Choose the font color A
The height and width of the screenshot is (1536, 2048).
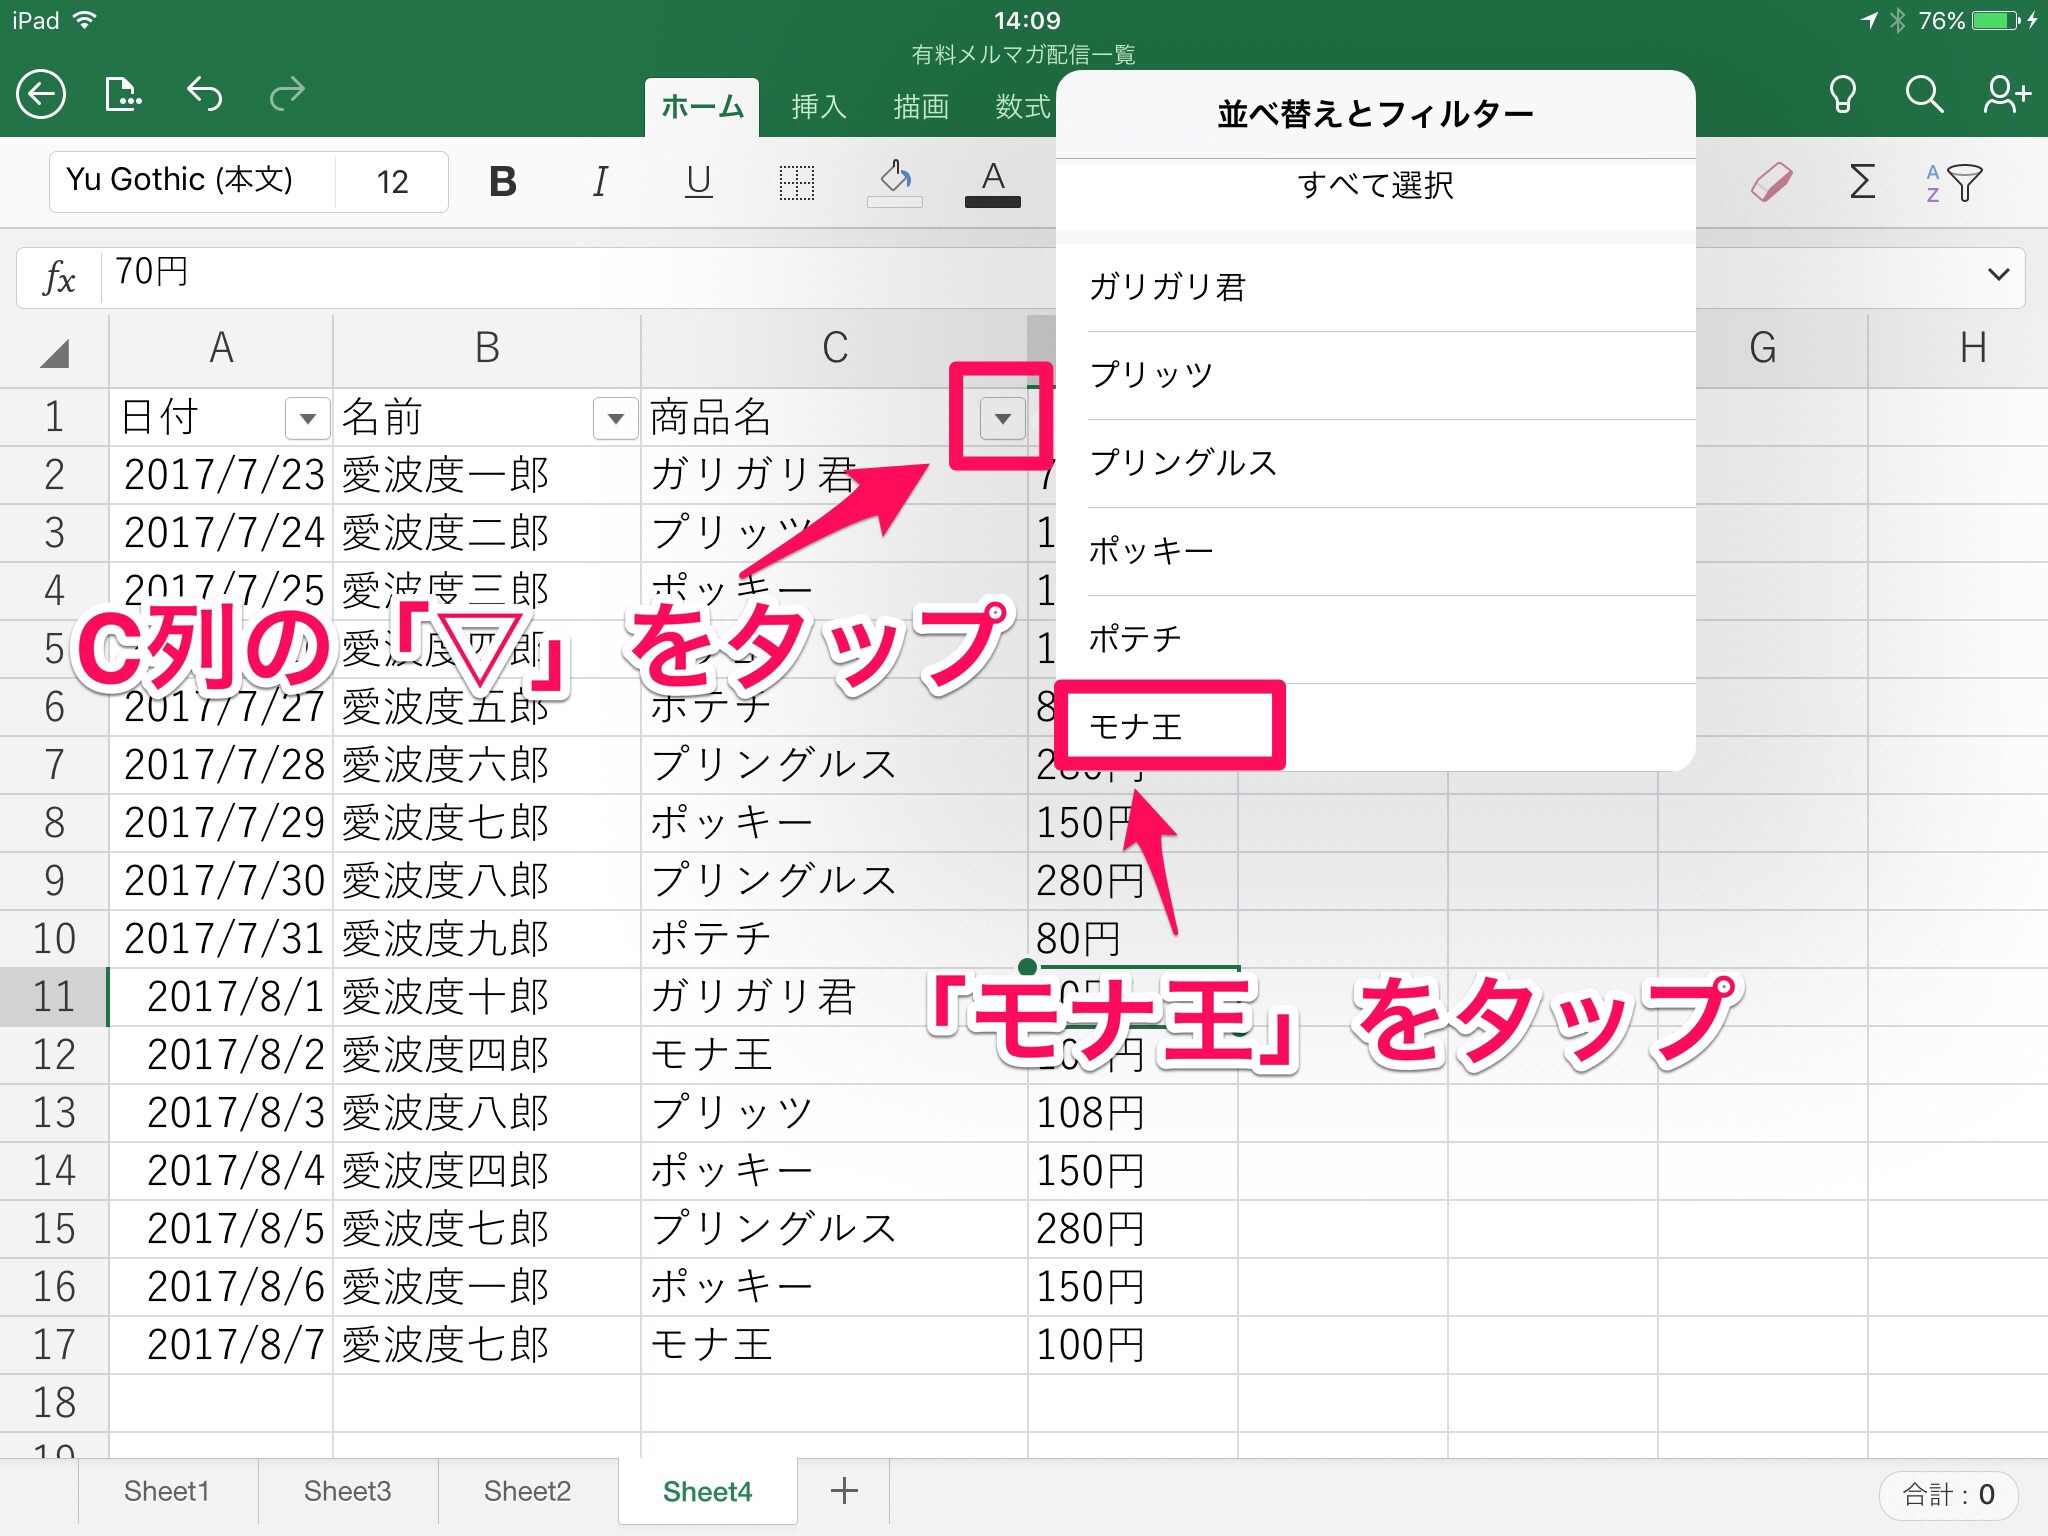click(992, 183)
